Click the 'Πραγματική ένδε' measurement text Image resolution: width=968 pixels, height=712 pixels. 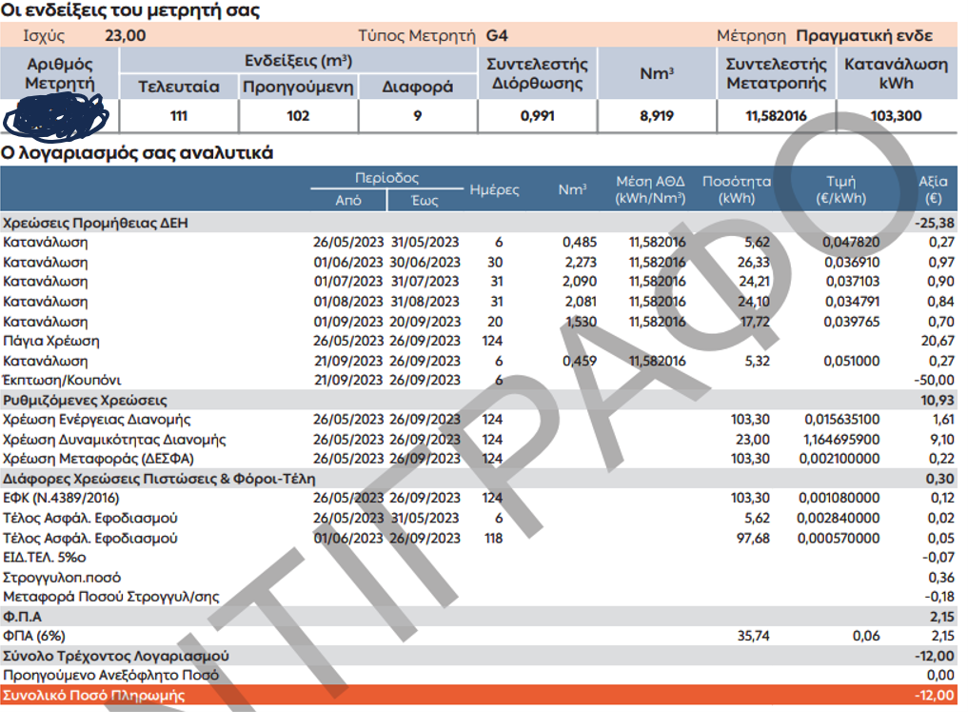[864, 36]
